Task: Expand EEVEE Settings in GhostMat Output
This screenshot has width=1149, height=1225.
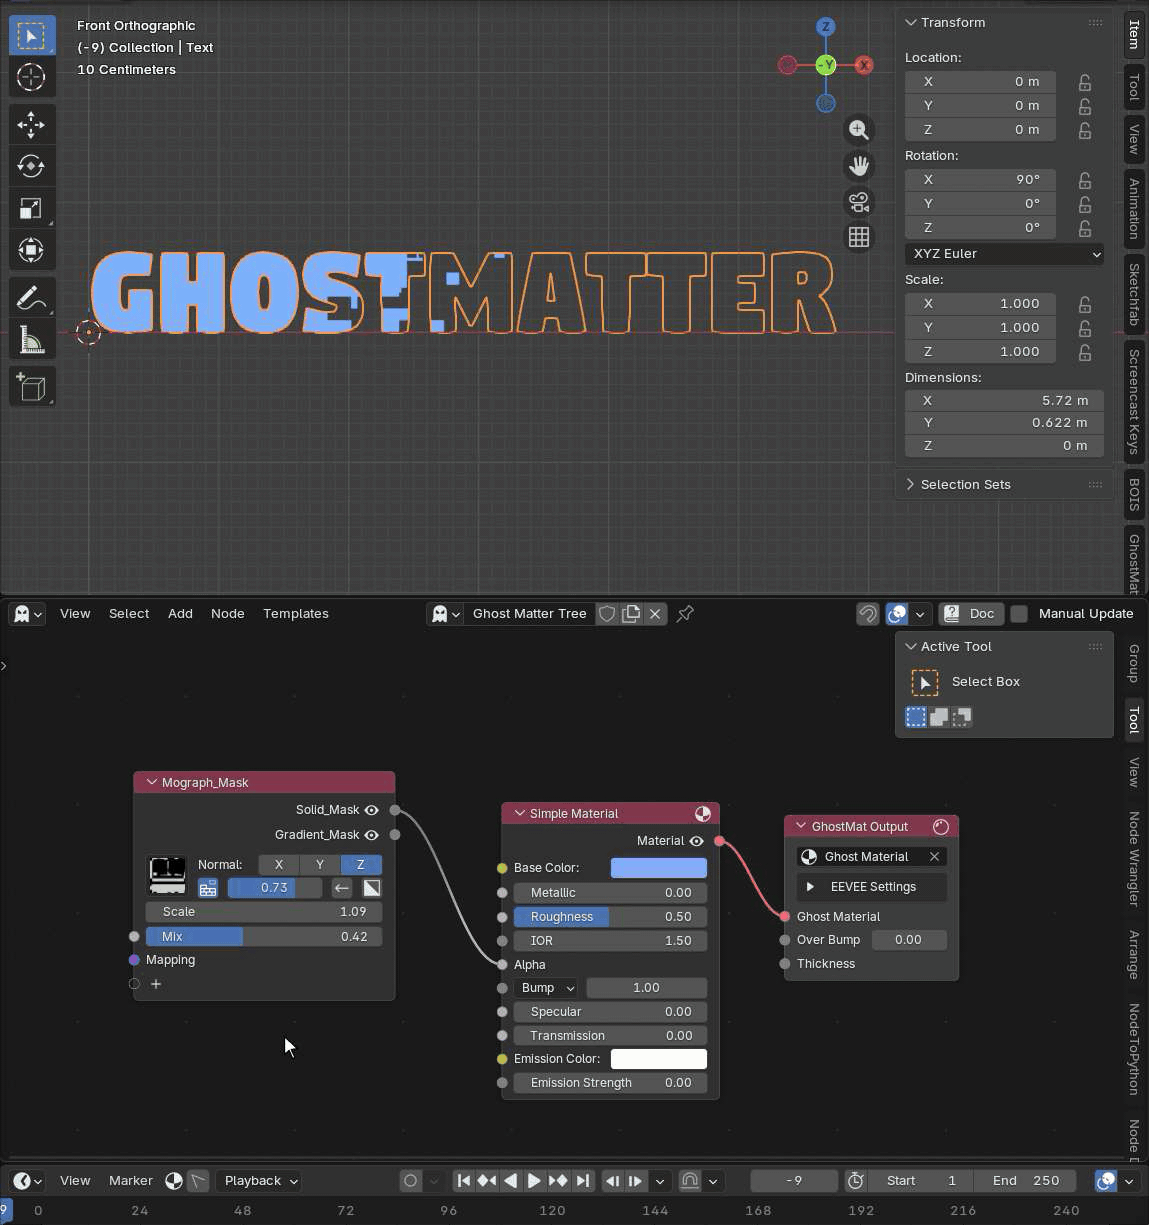Action: click(x=811, y=887)
